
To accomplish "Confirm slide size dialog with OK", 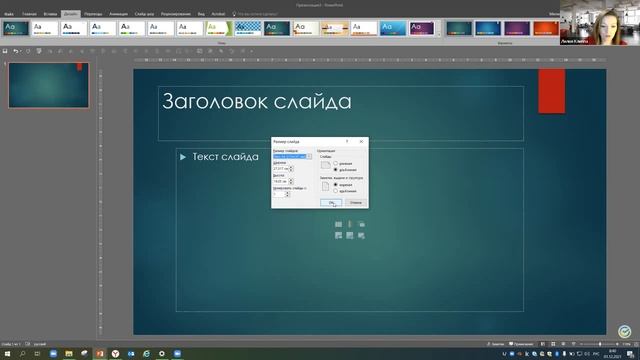I will (x=331, y=203).
